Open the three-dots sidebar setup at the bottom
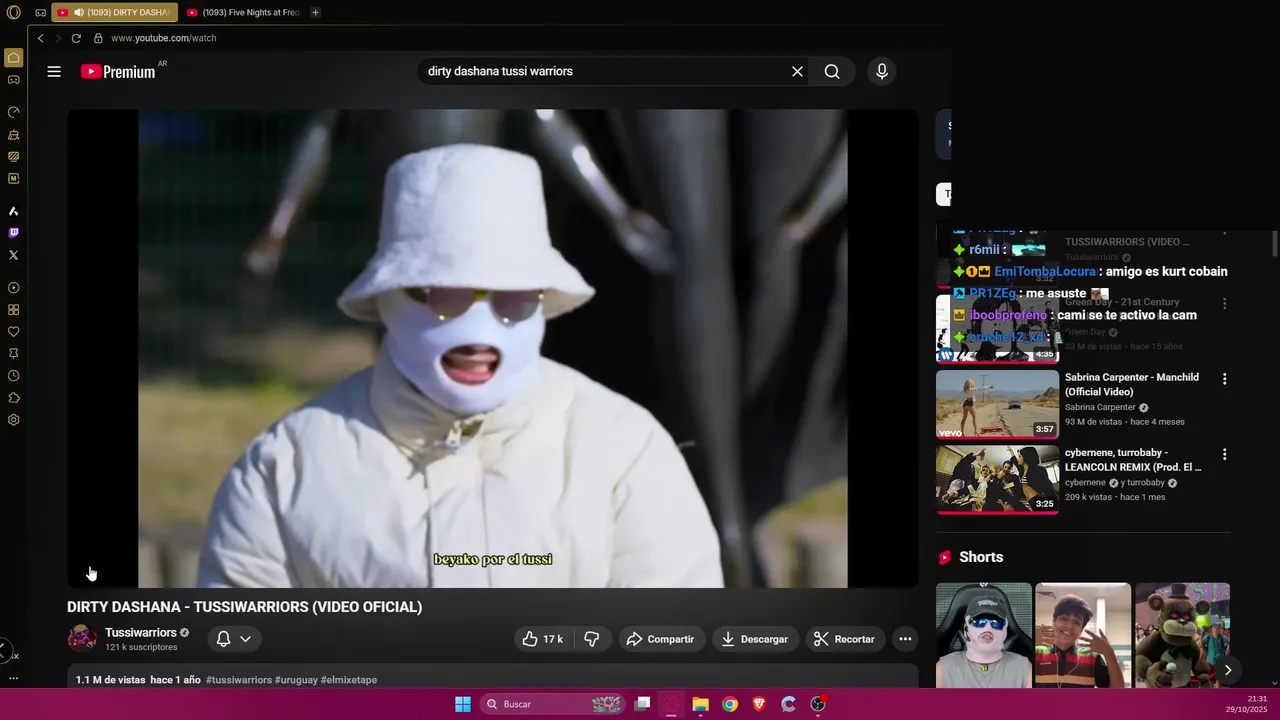 tap(14, 678)
